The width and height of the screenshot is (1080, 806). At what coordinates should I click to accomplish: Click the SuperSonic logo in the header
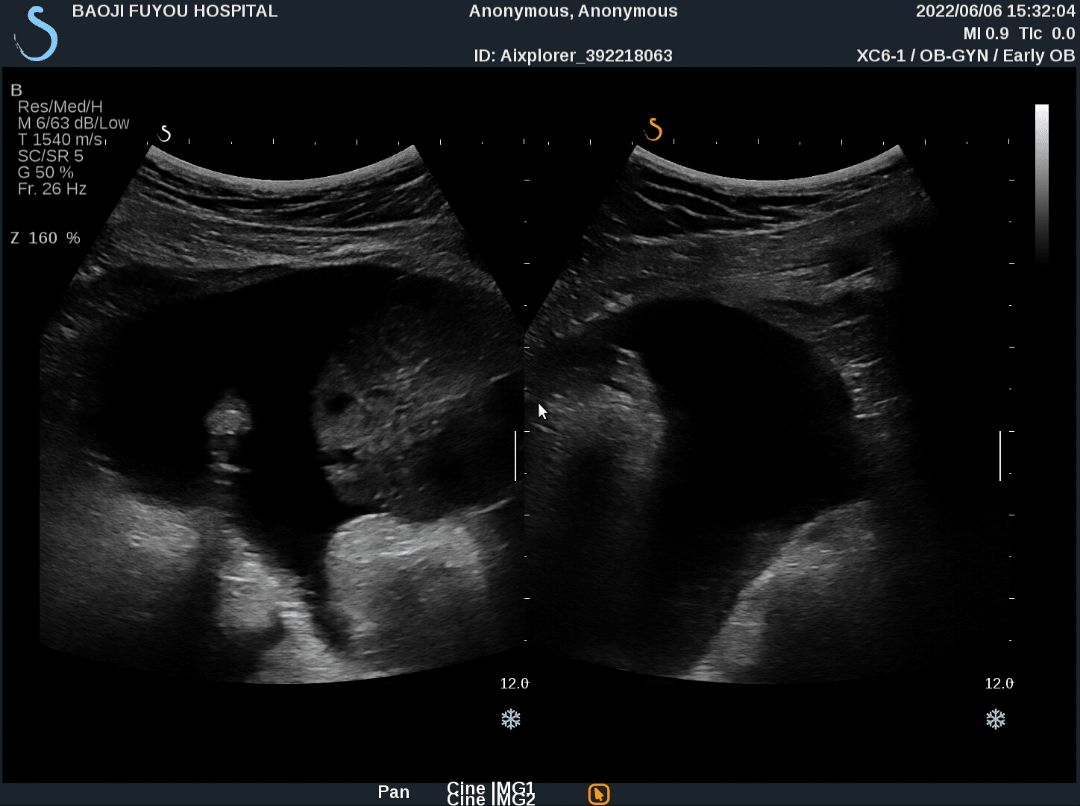[x=36, y=32]
